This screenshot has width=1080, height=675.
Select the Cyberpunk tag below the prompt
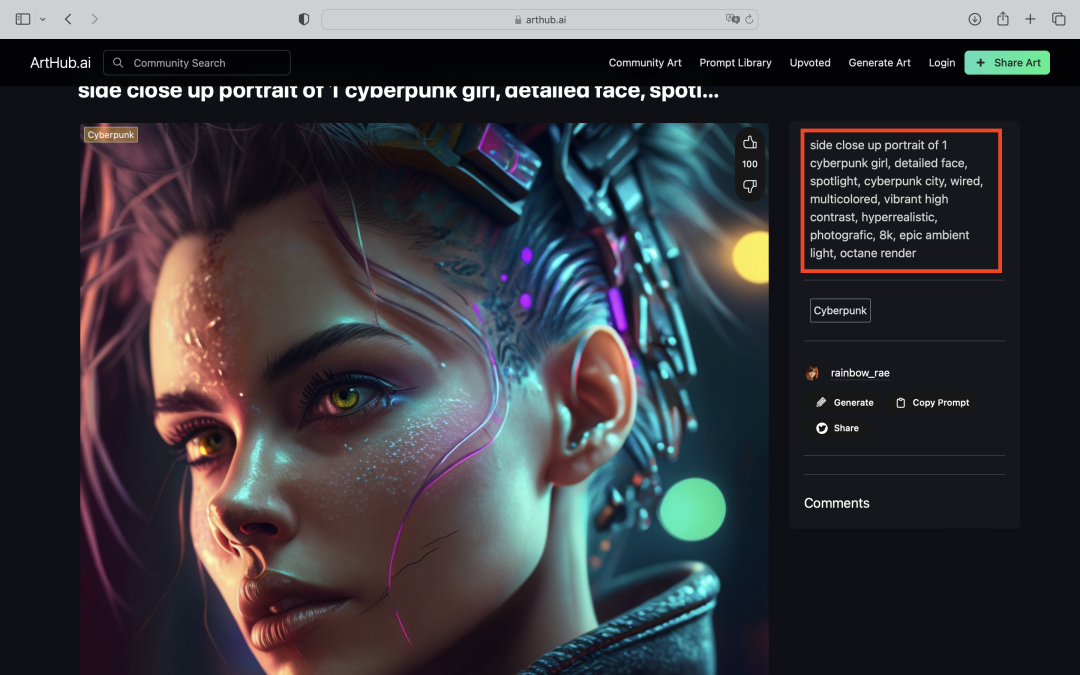pyautogui.click(x=840, y=311)
